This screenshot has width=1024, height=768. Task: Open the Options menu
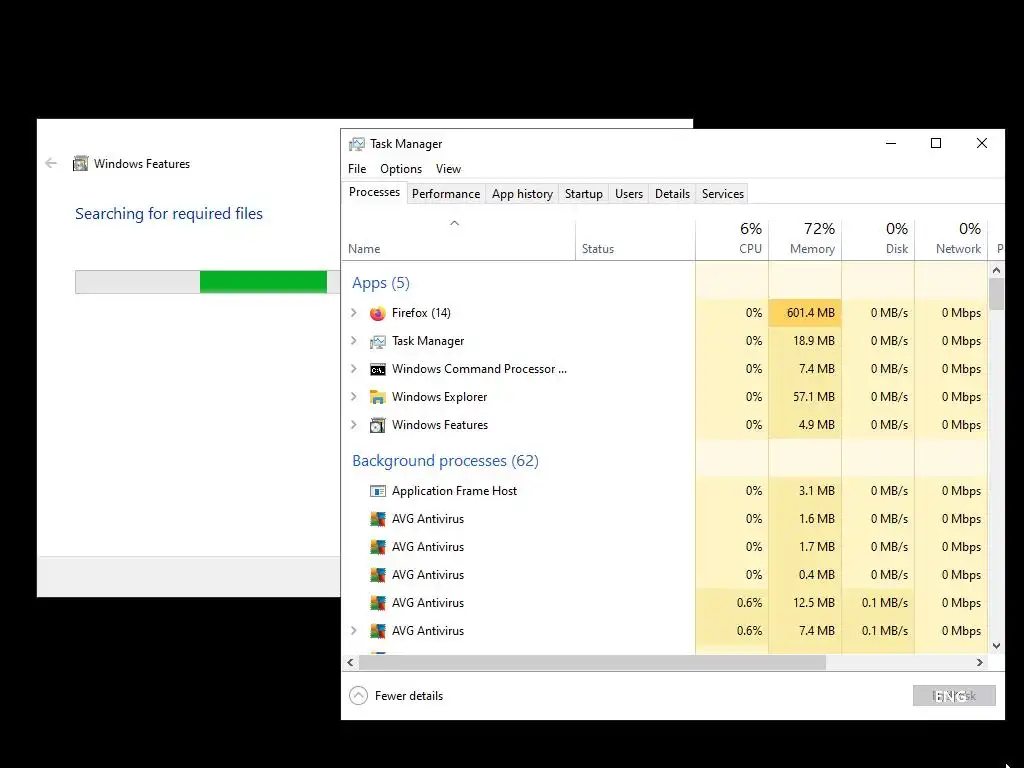pyautogui.click(x=401, y=168)
